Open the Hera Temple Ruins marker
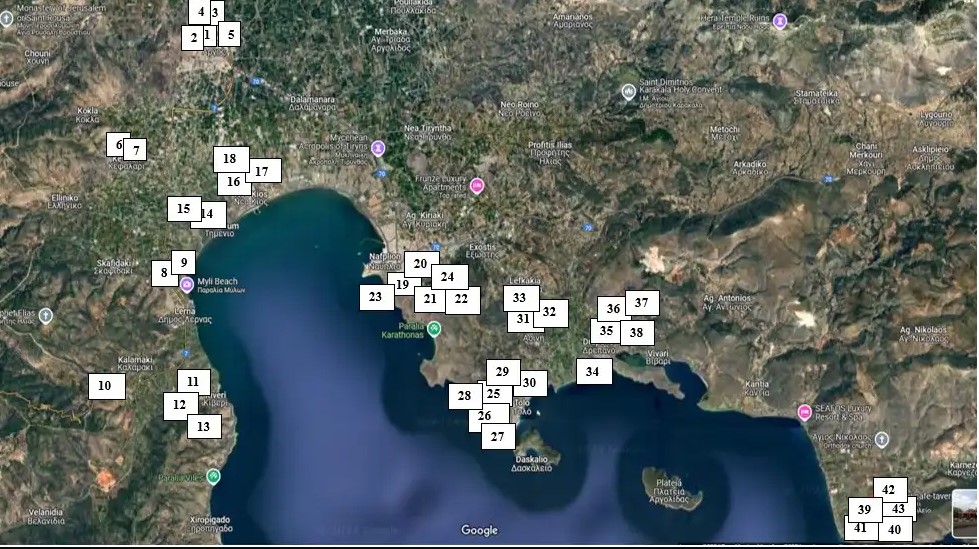 (780, 21)
